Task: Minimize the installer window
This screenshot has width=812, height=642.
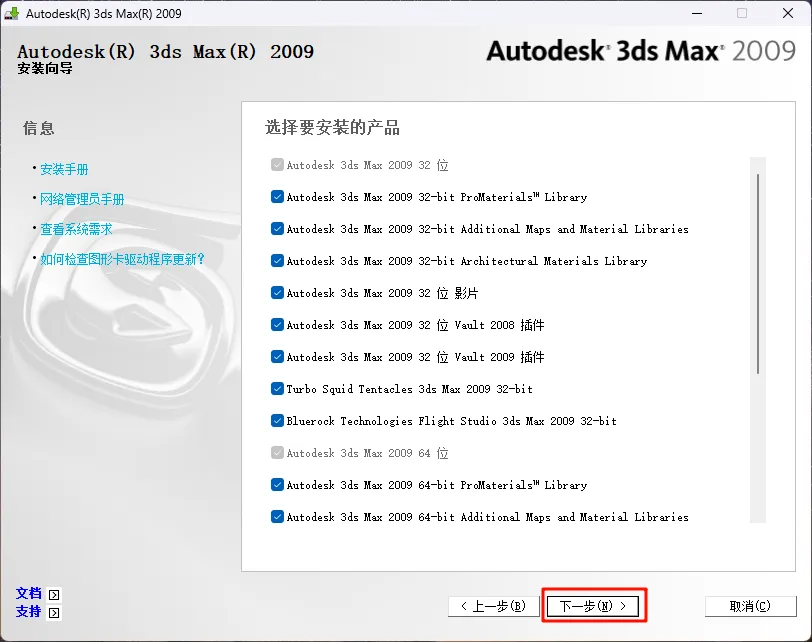Action: (x=697, y=13)
